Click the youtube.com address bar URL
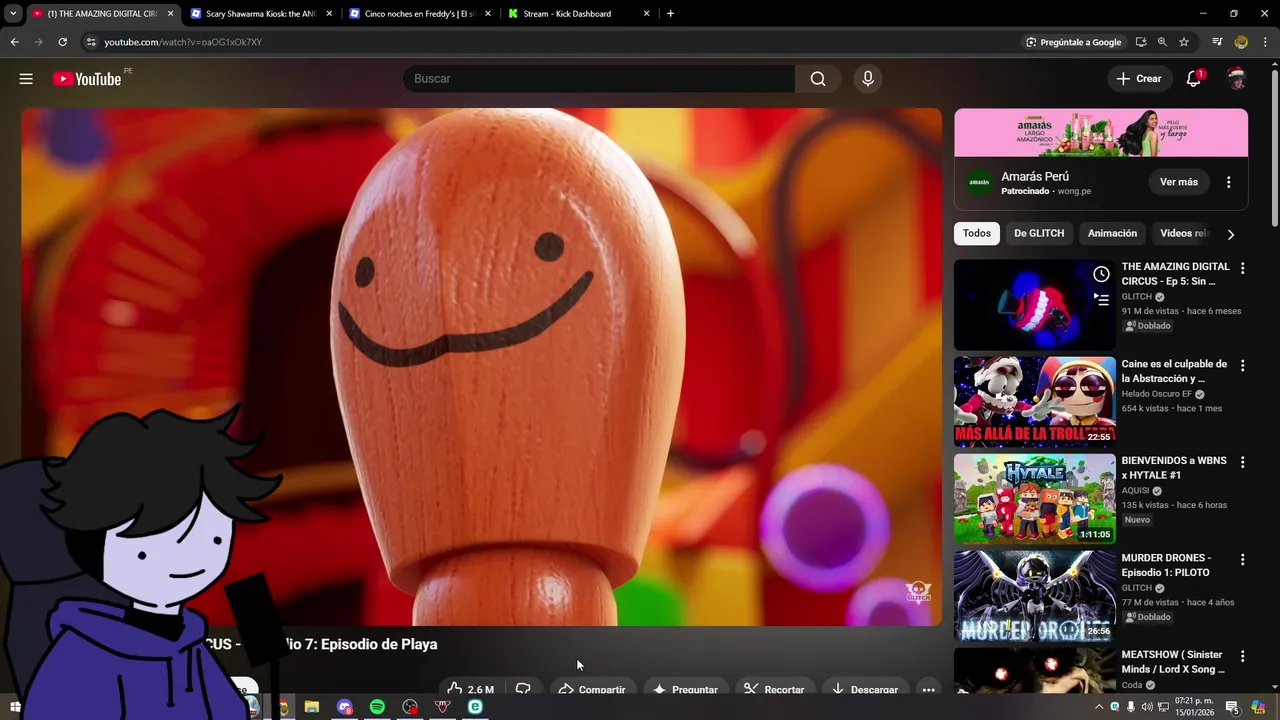 183,42
